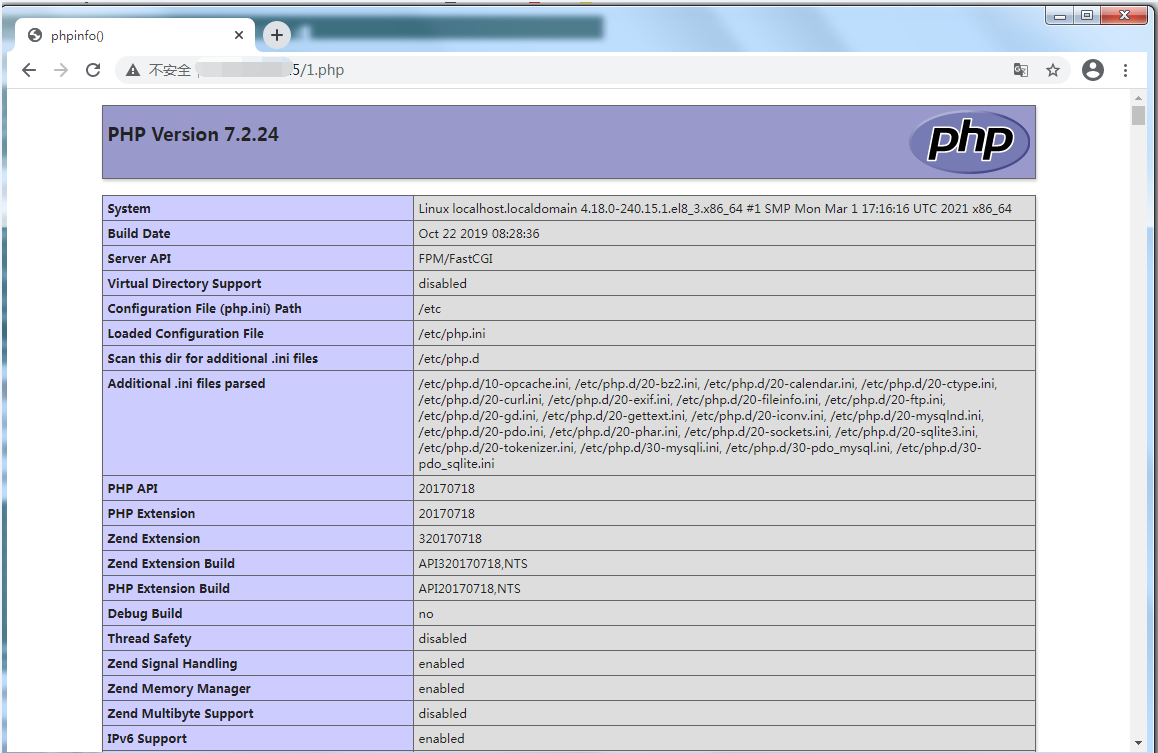This screenshot has height=753, width=1158.
Task: Click the Linux localhost.localdomain system value
Action: 715,209
